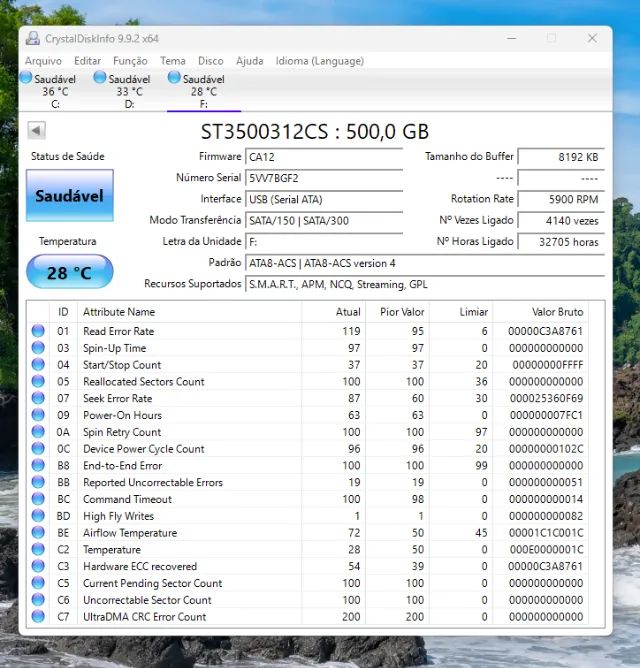Click the drive letter field F:

click(x=324, y=242)
